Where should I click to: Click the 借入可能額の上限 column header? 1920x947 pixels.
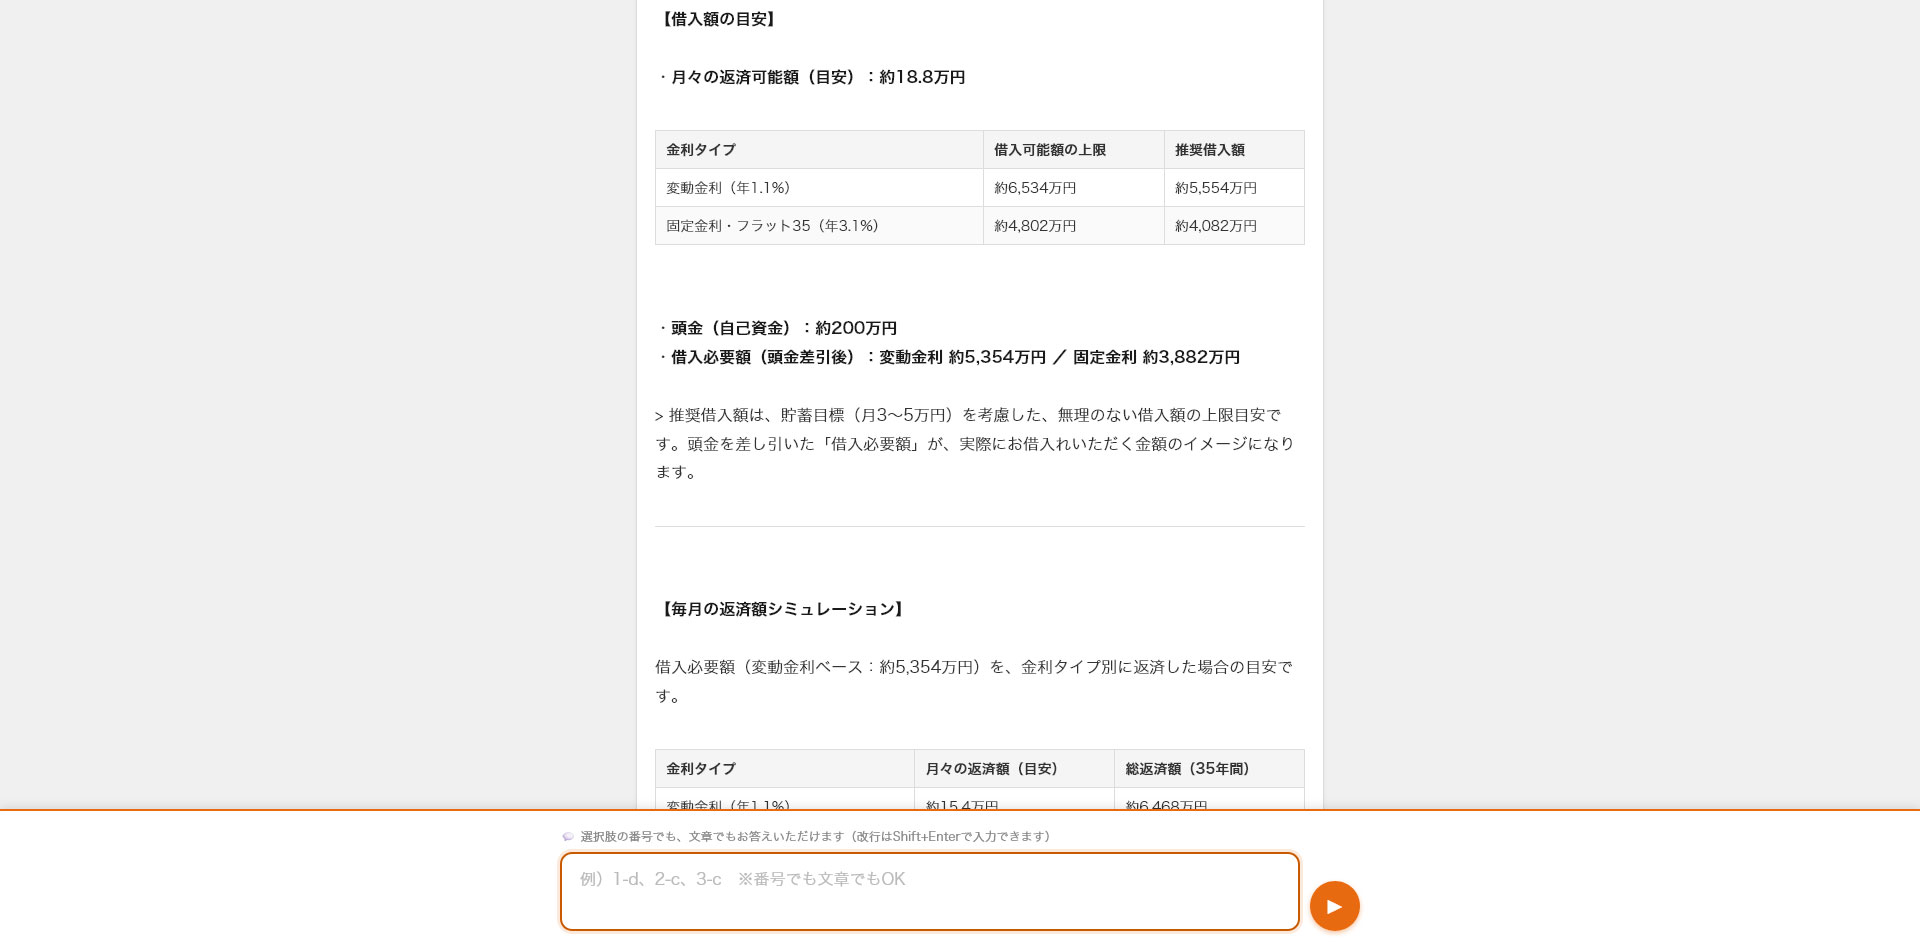coord(1074,150)
